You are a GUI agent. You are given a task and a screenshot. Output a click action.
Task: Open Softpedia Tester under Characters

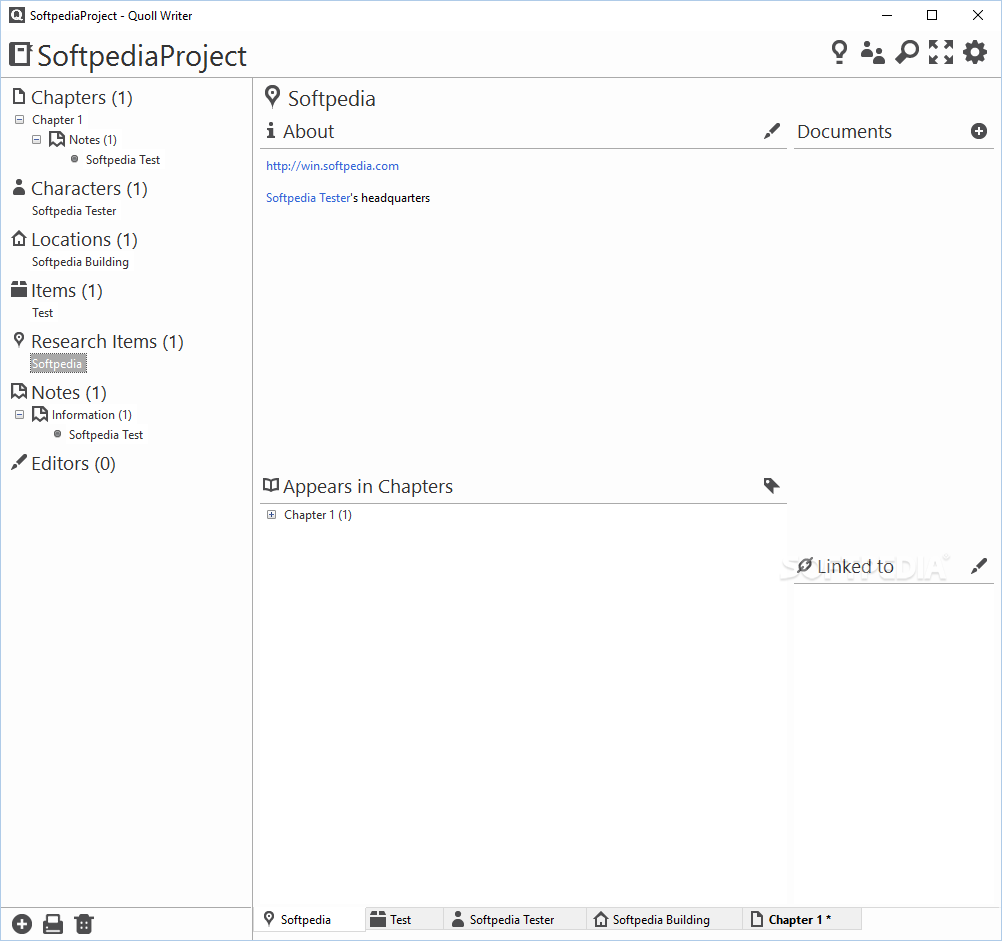74,211
